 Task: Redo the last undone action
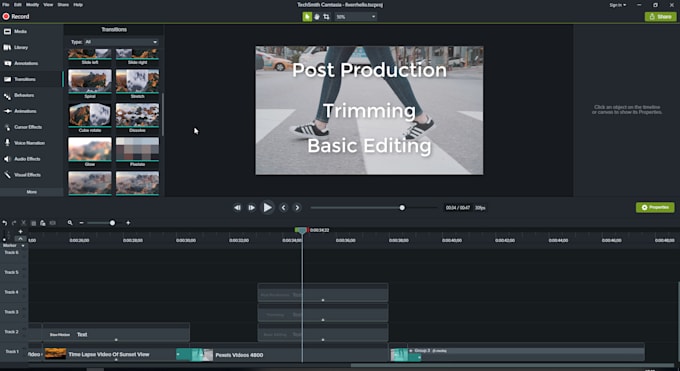pyautogui.click(x=14, y=223)
